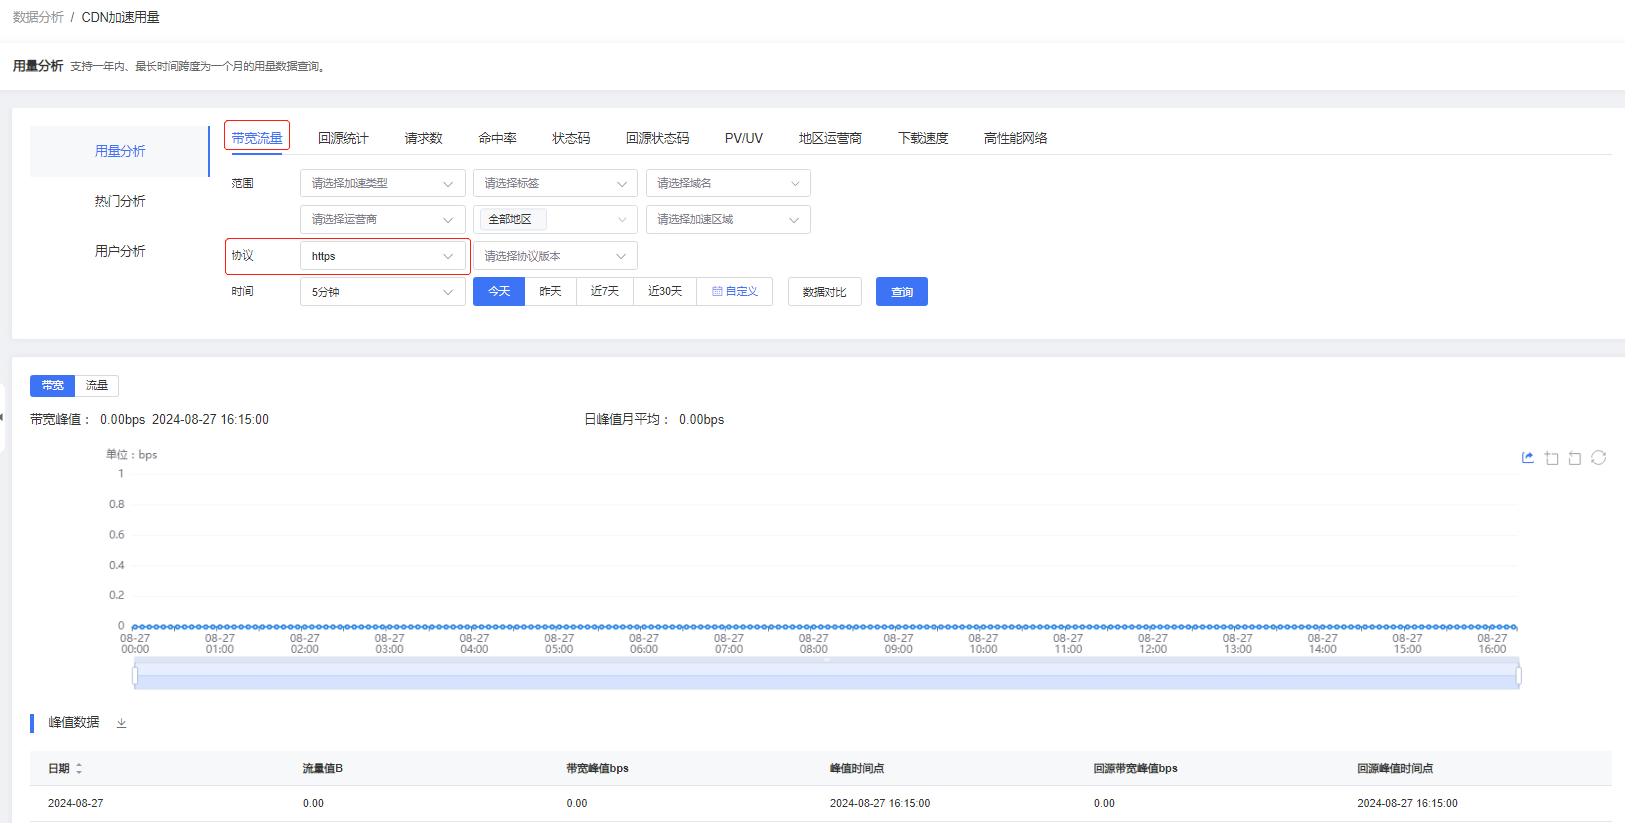Open the 请选择协议版本 dropdown
1625x823 pixels.
click(x=555, y=256)
